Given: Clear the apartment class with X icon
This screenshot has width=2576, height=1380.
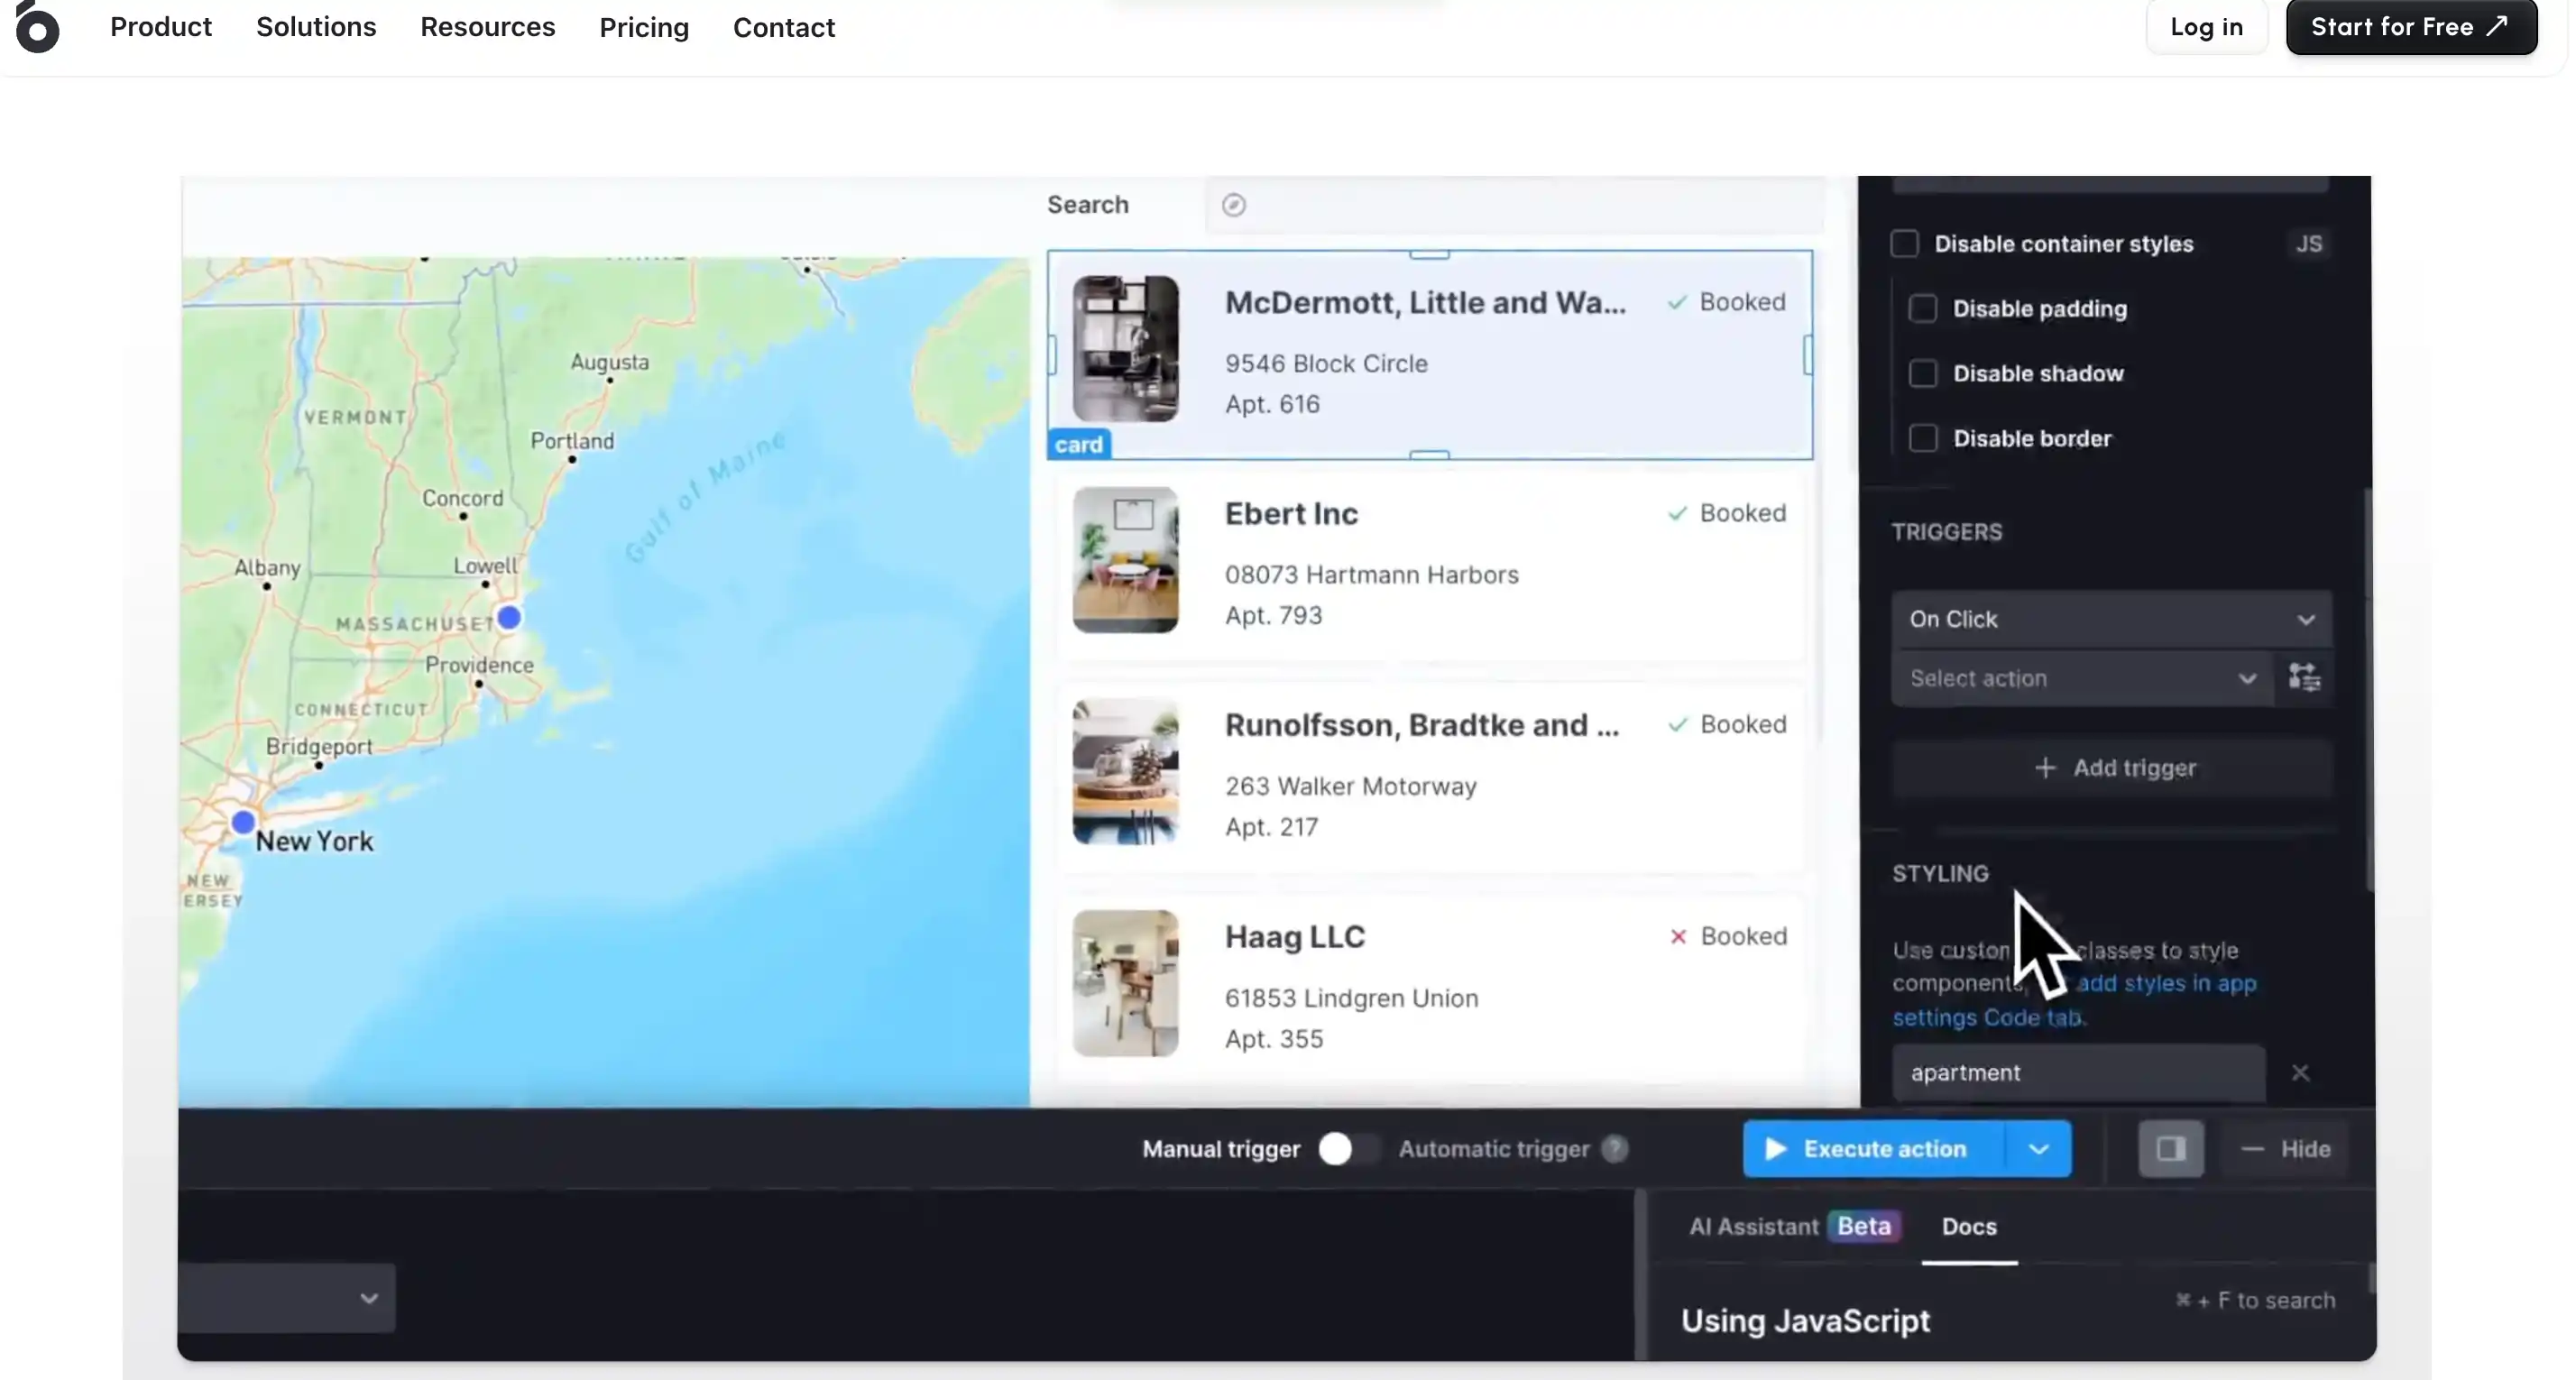Looking at the screenshot, I should pyautogui.click(x=2300, y=1073).
